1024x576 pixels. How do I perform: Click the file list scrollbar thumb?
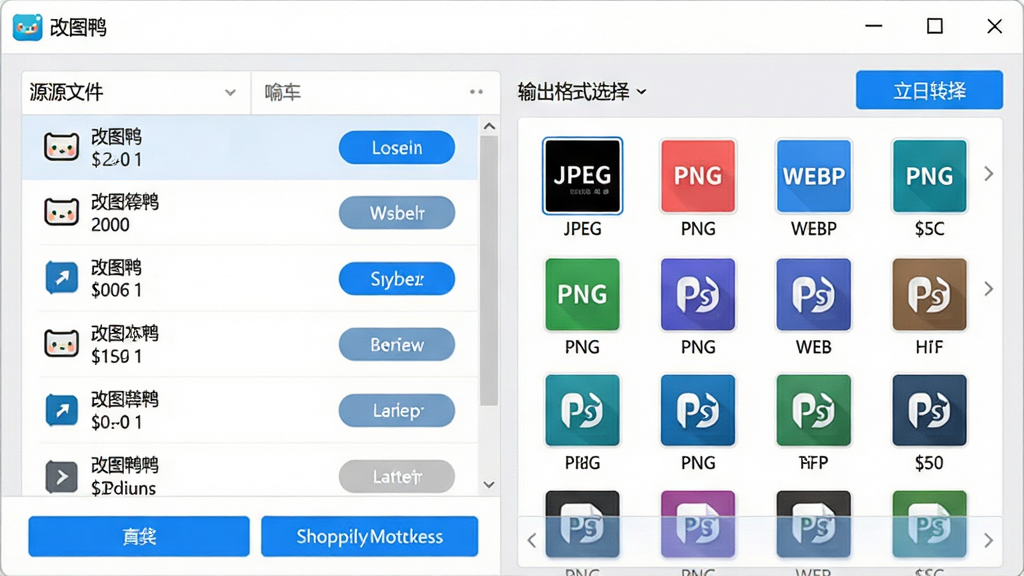coord(489,270)
